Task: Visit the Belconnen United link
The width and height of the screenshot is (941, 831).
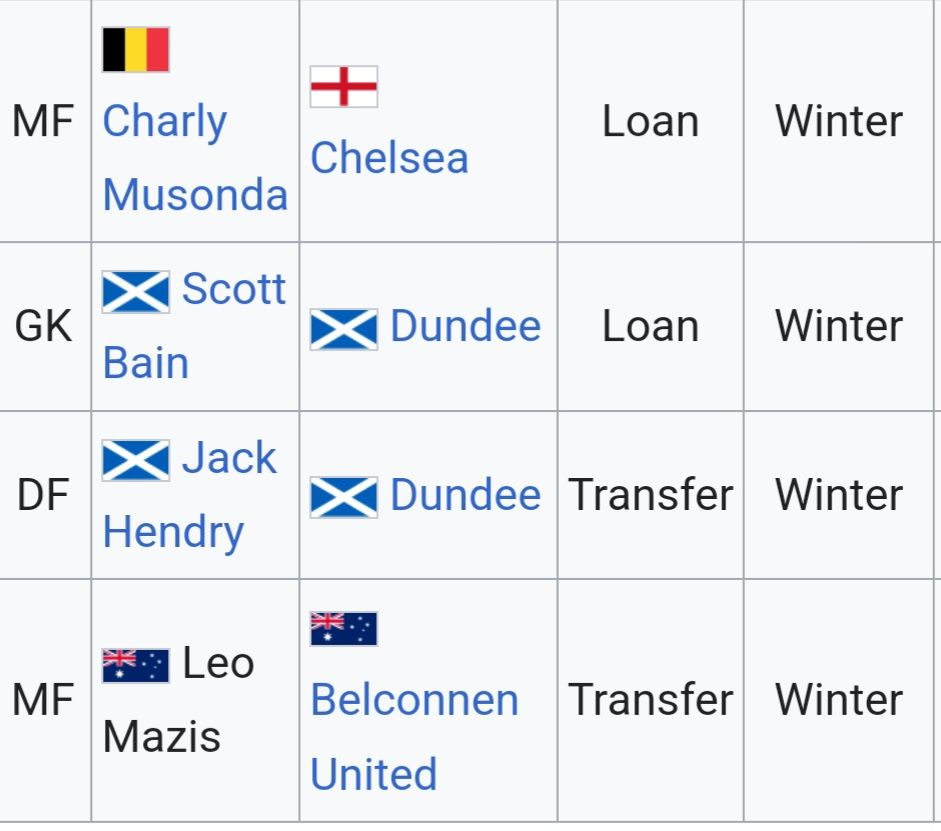Action: click(x=413, y=701)
